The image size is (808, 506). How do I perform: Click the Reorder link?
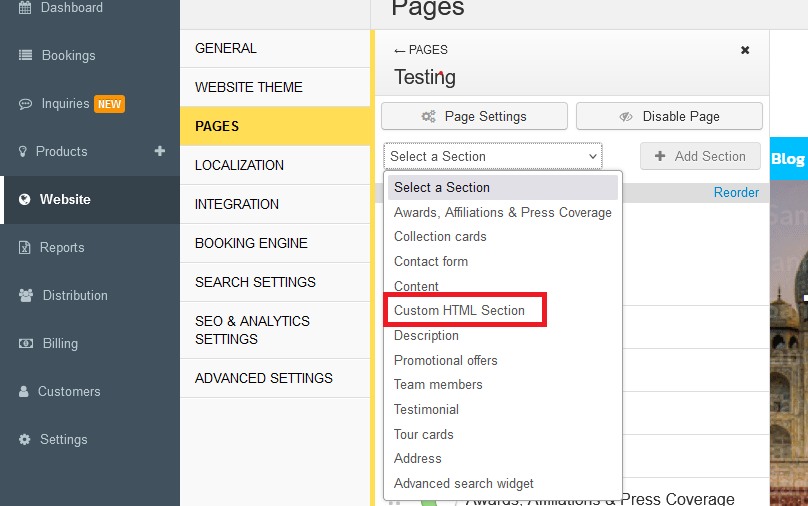[x=736, y=192]
